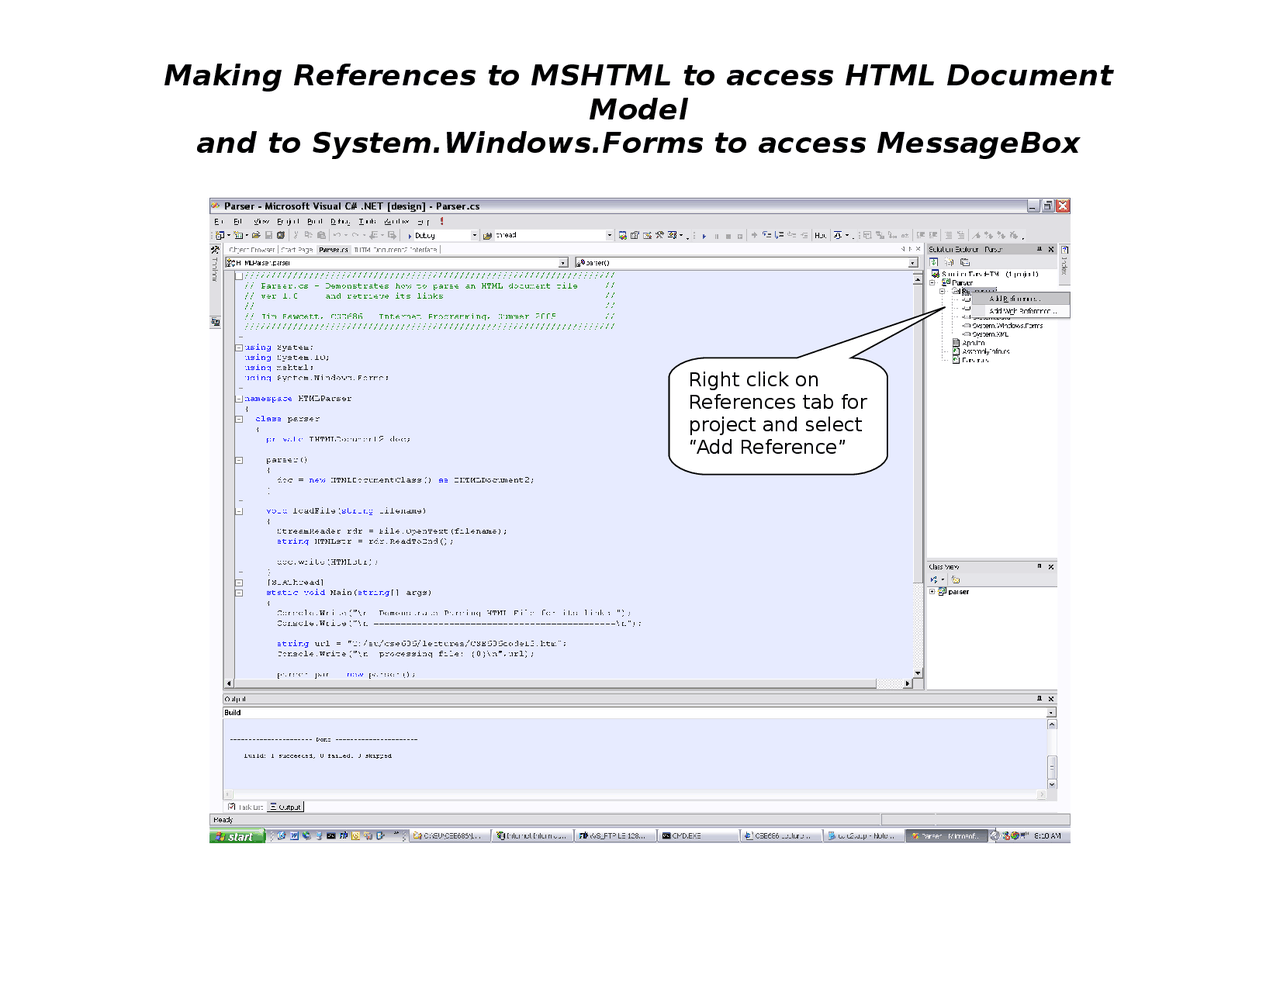Viewport: 1280px width, 989px height.
Task: Toggle the Class View panel pin
Action: click(x=1039, y=567)
